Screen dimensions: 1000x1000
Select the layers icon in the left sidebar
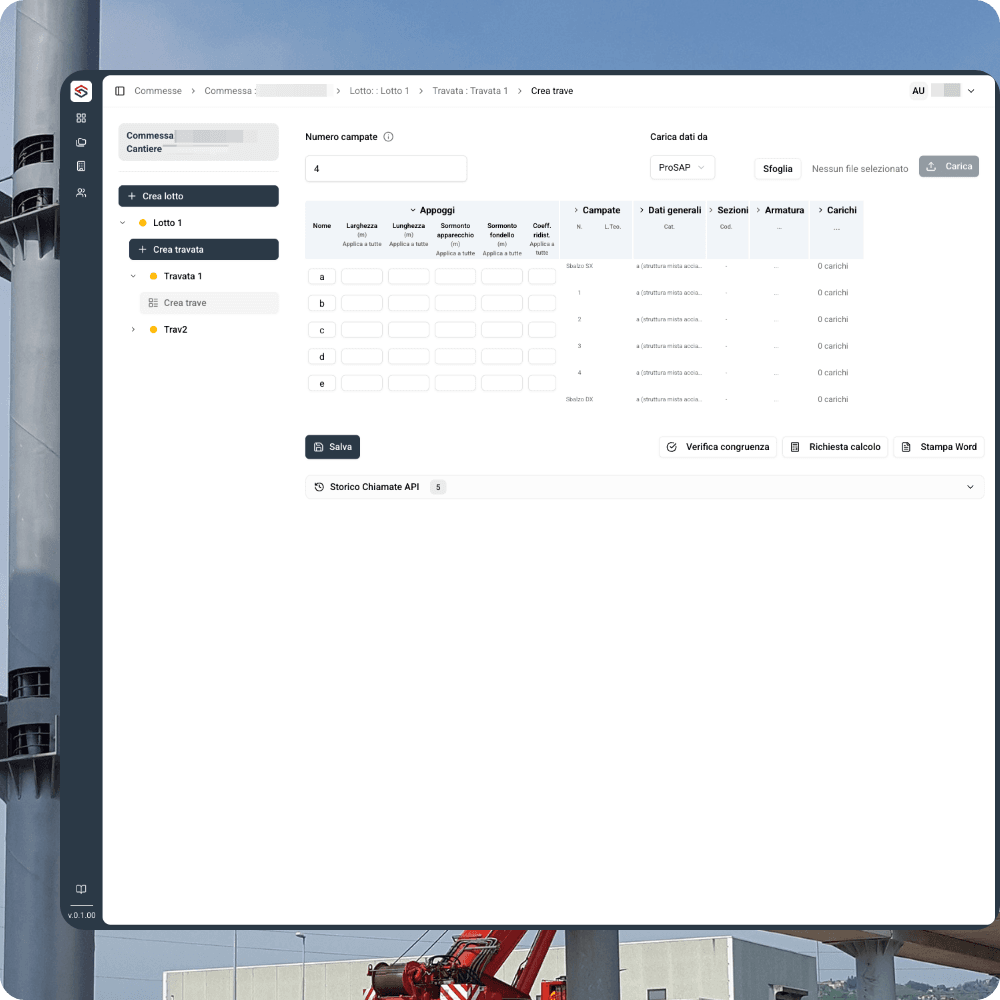pyautogui.click(x=81, y=142)
